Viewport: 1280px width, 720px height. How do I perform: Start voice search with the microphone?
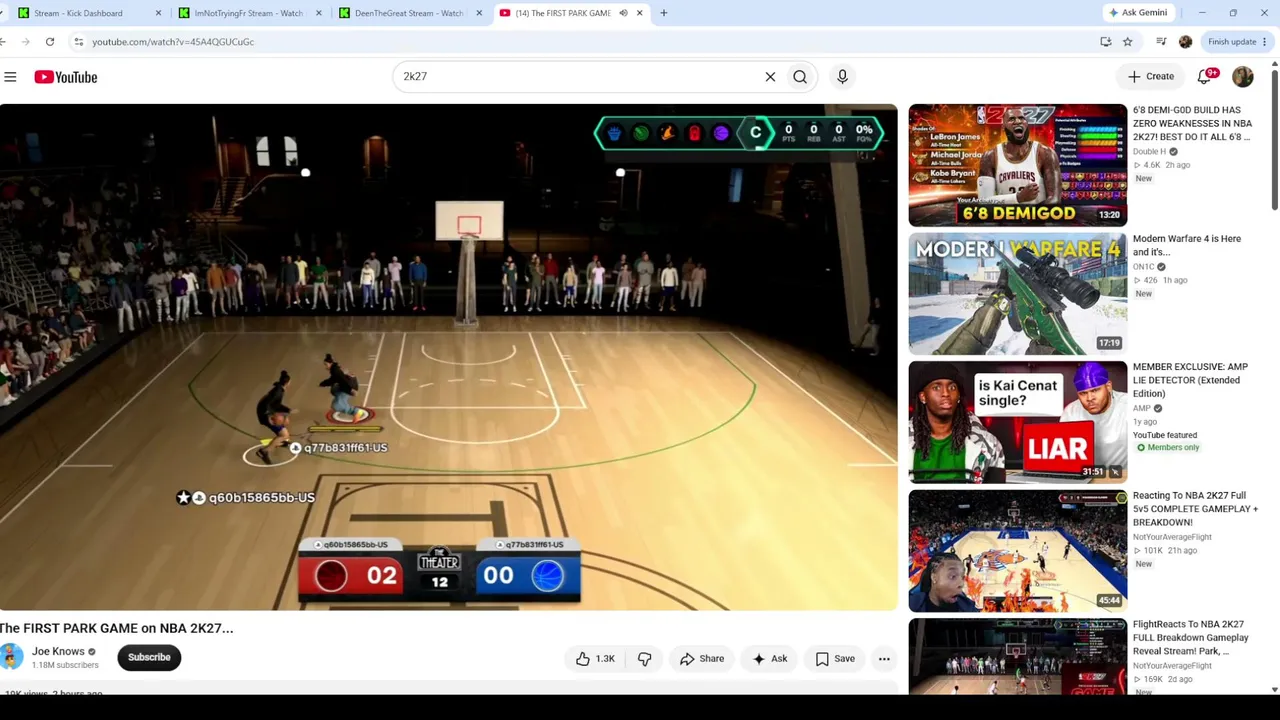coord(842,77)
